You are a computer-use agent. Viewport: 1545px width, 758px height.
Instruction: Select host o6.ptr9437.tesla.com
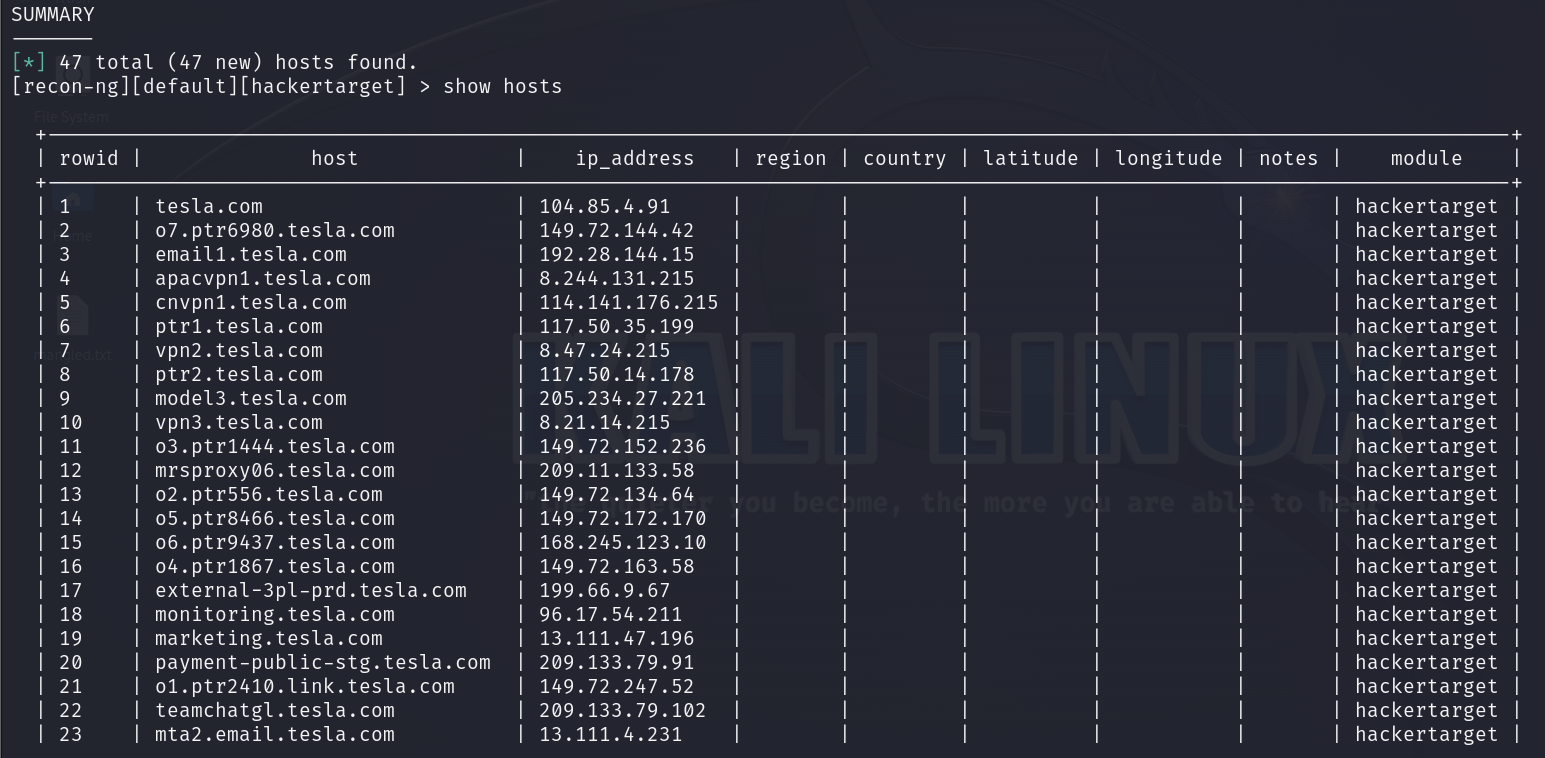tap(275, 542)
